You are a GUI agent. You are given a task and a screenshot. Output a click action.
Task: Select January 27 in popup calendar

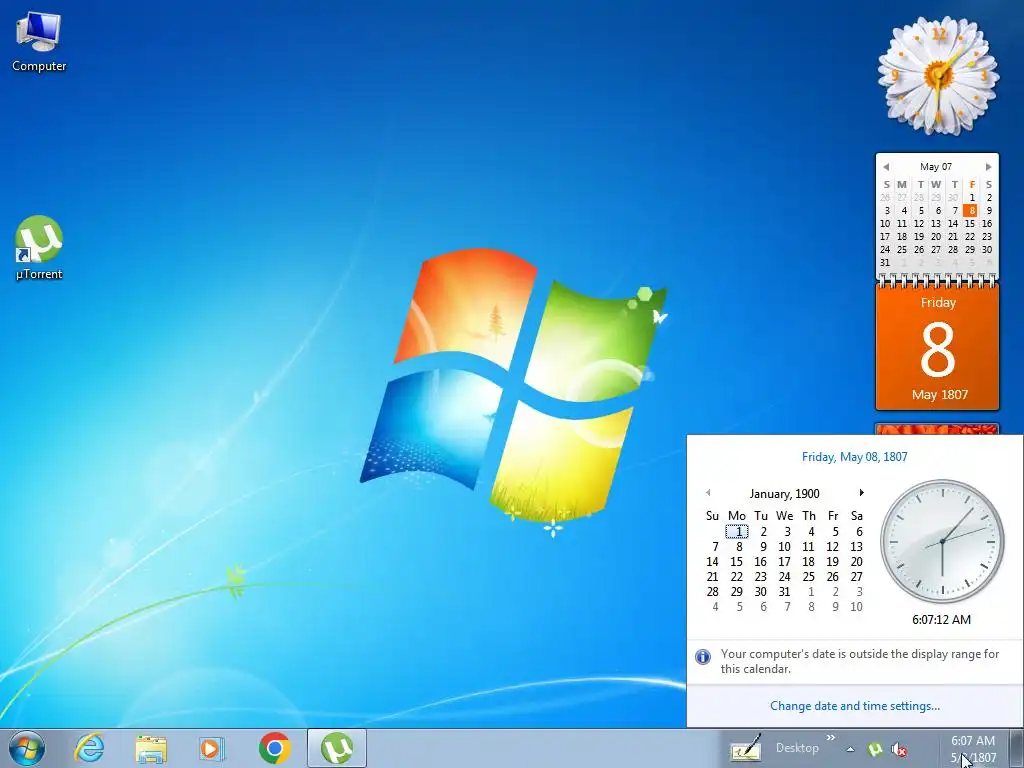(x=857, y=577)
